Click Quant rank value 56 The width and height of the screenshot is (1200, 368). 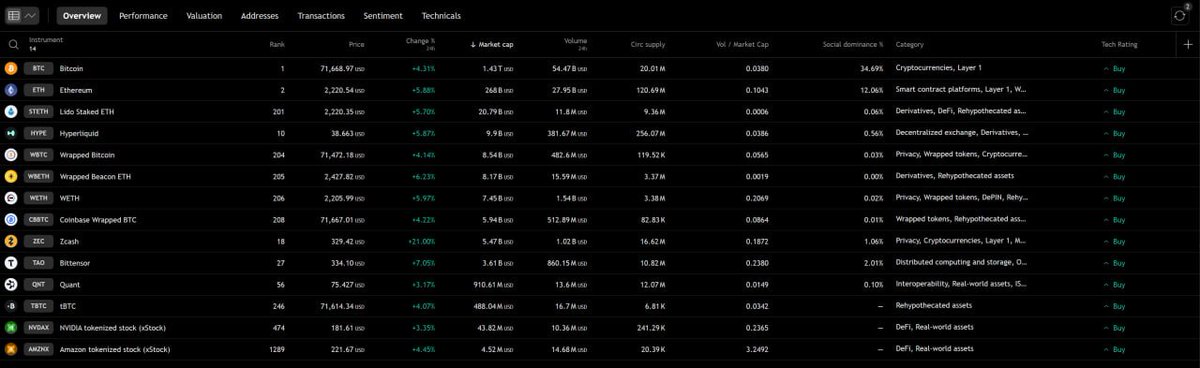(281, 284)
